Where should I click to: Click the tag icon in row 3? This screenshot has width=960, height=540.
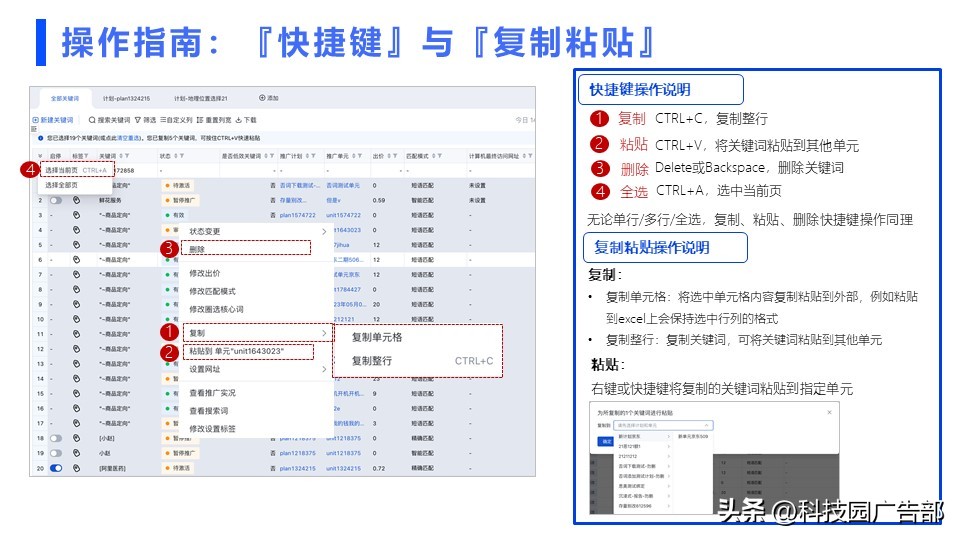coord(77,215)
